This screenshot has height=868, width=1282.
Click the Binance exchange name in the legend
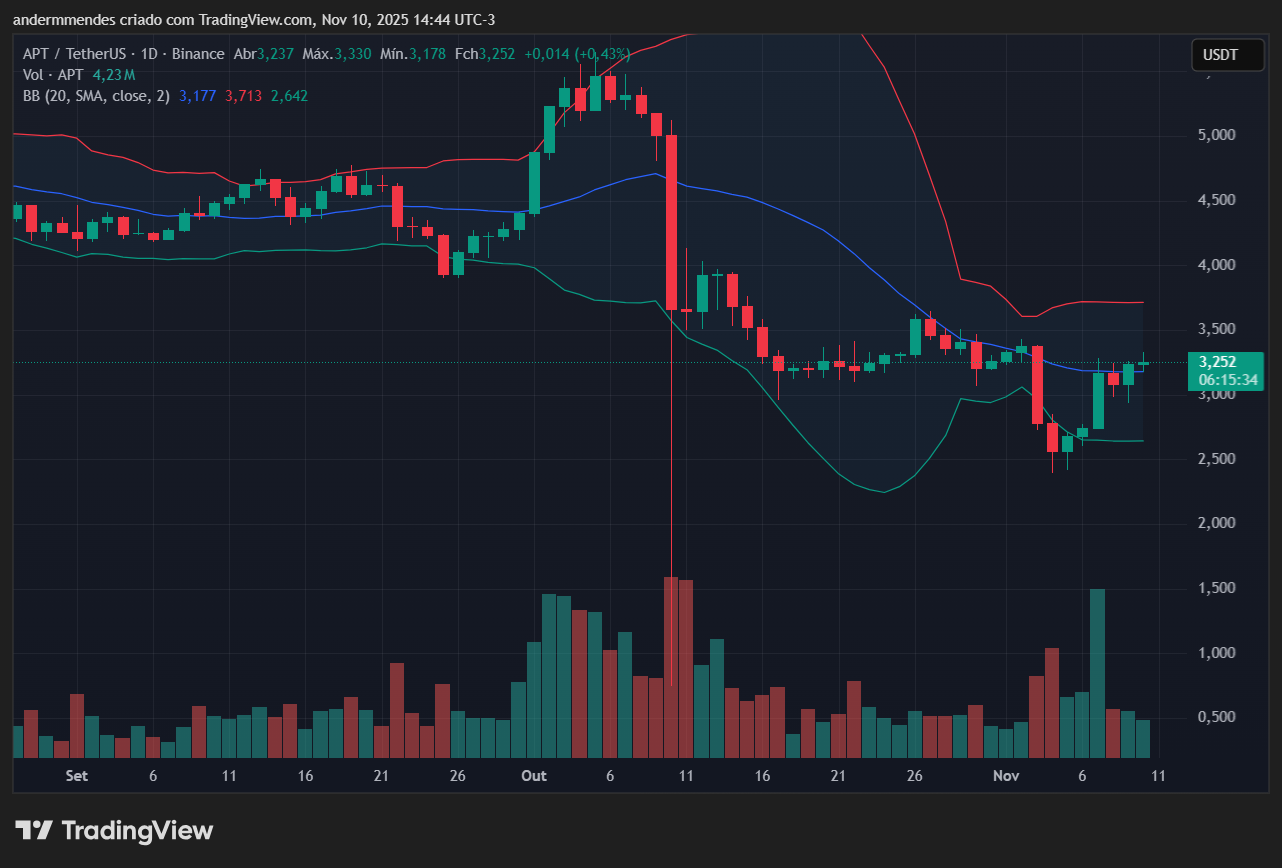click(199, 54)
